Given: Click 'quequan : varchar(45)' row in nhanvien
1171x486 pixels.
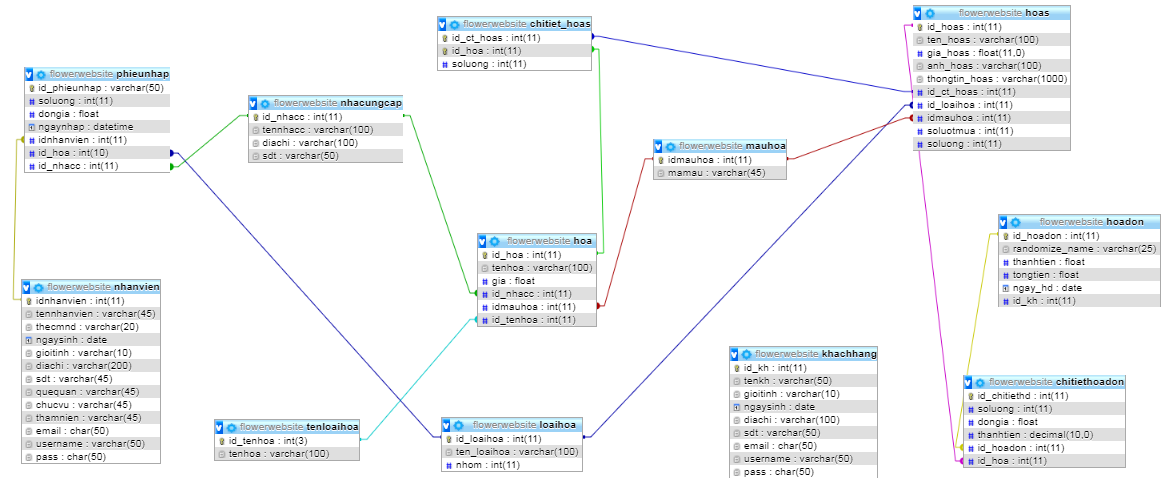Looking at the screenshot, I should coord(91,392).
